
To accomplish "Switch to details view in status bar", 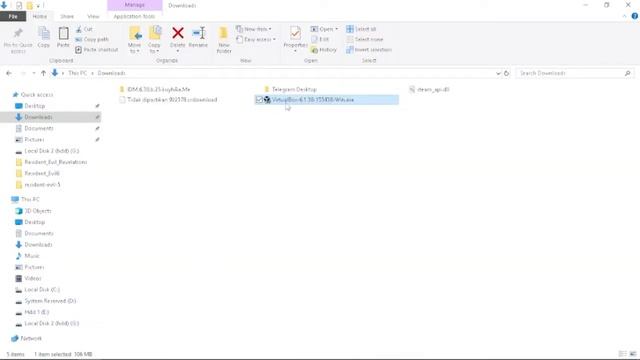I will [x=622, y=354].
